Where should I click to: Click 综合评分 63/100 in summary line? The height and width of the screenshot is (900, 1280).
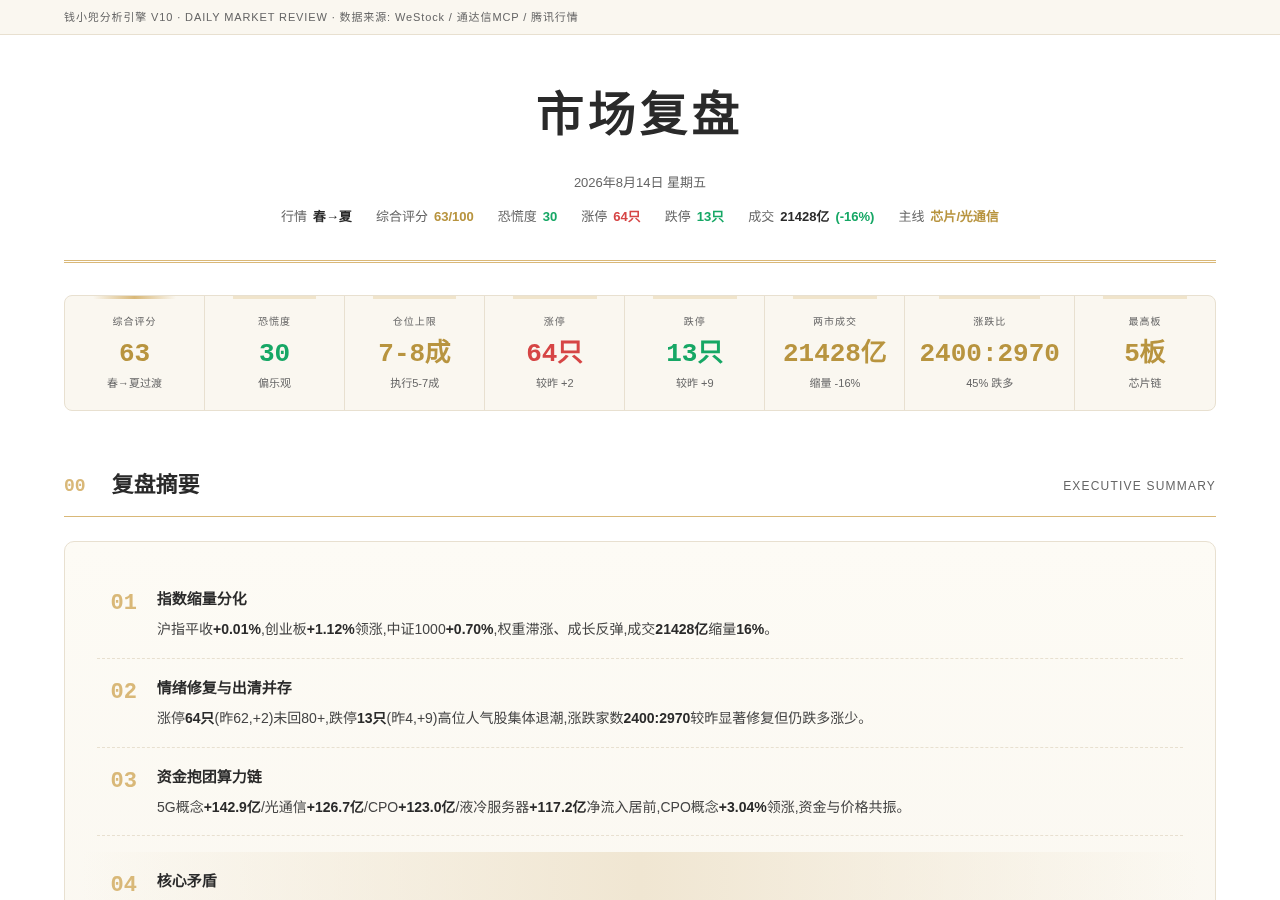tap(425, 216)
